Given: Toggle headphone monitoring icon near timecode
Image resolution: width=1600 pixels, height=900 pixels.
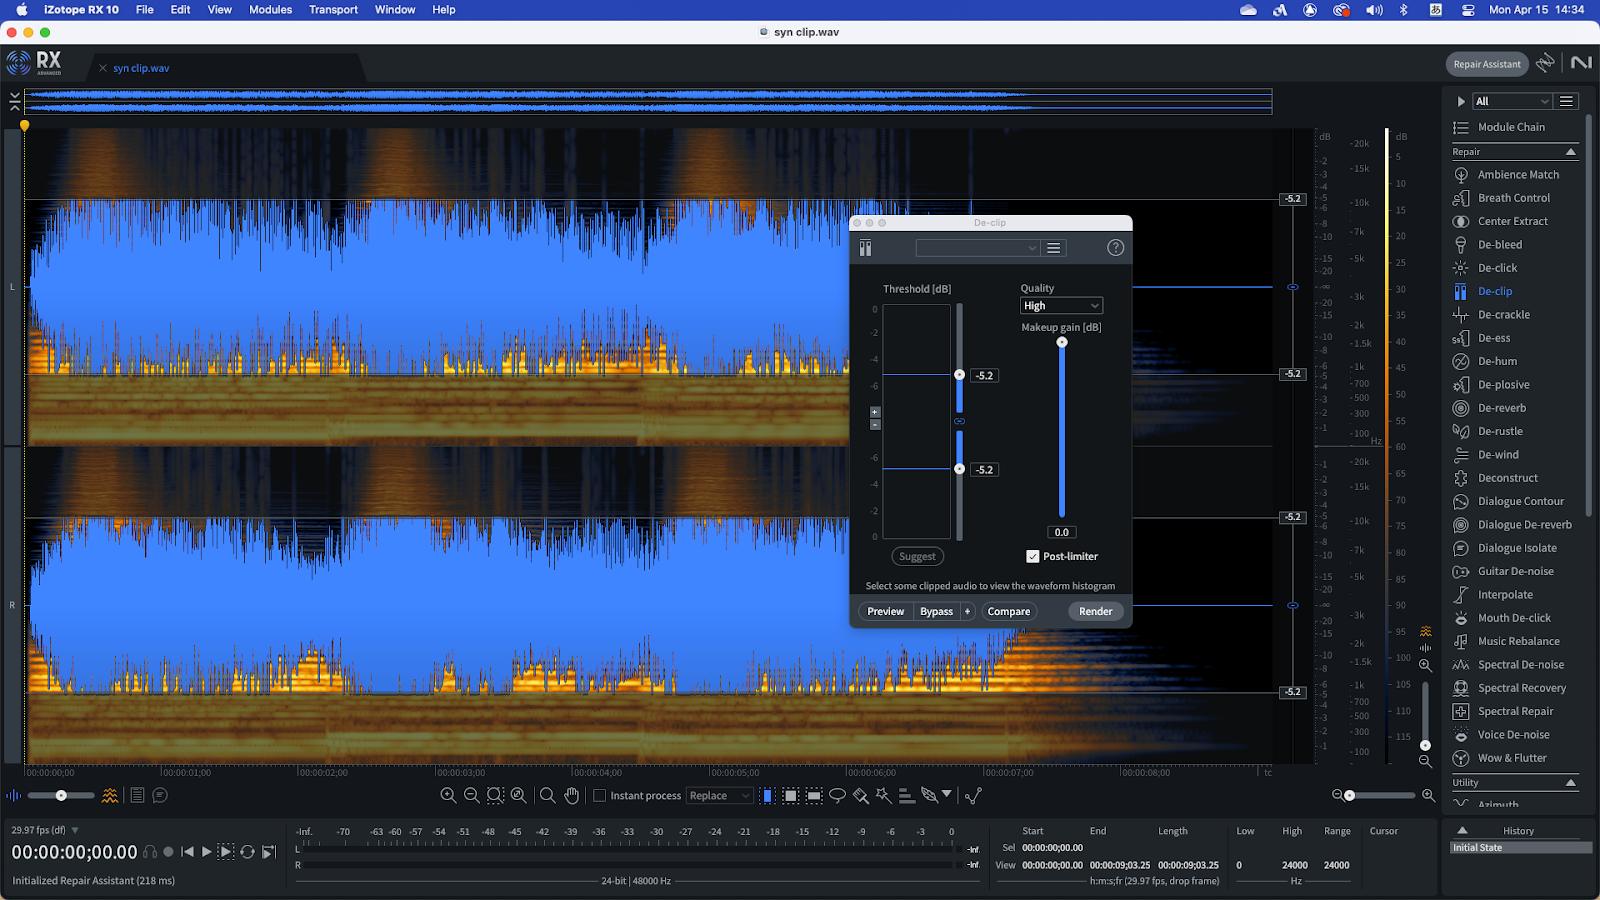Looking at the screenshot, I should click(150, 852).
